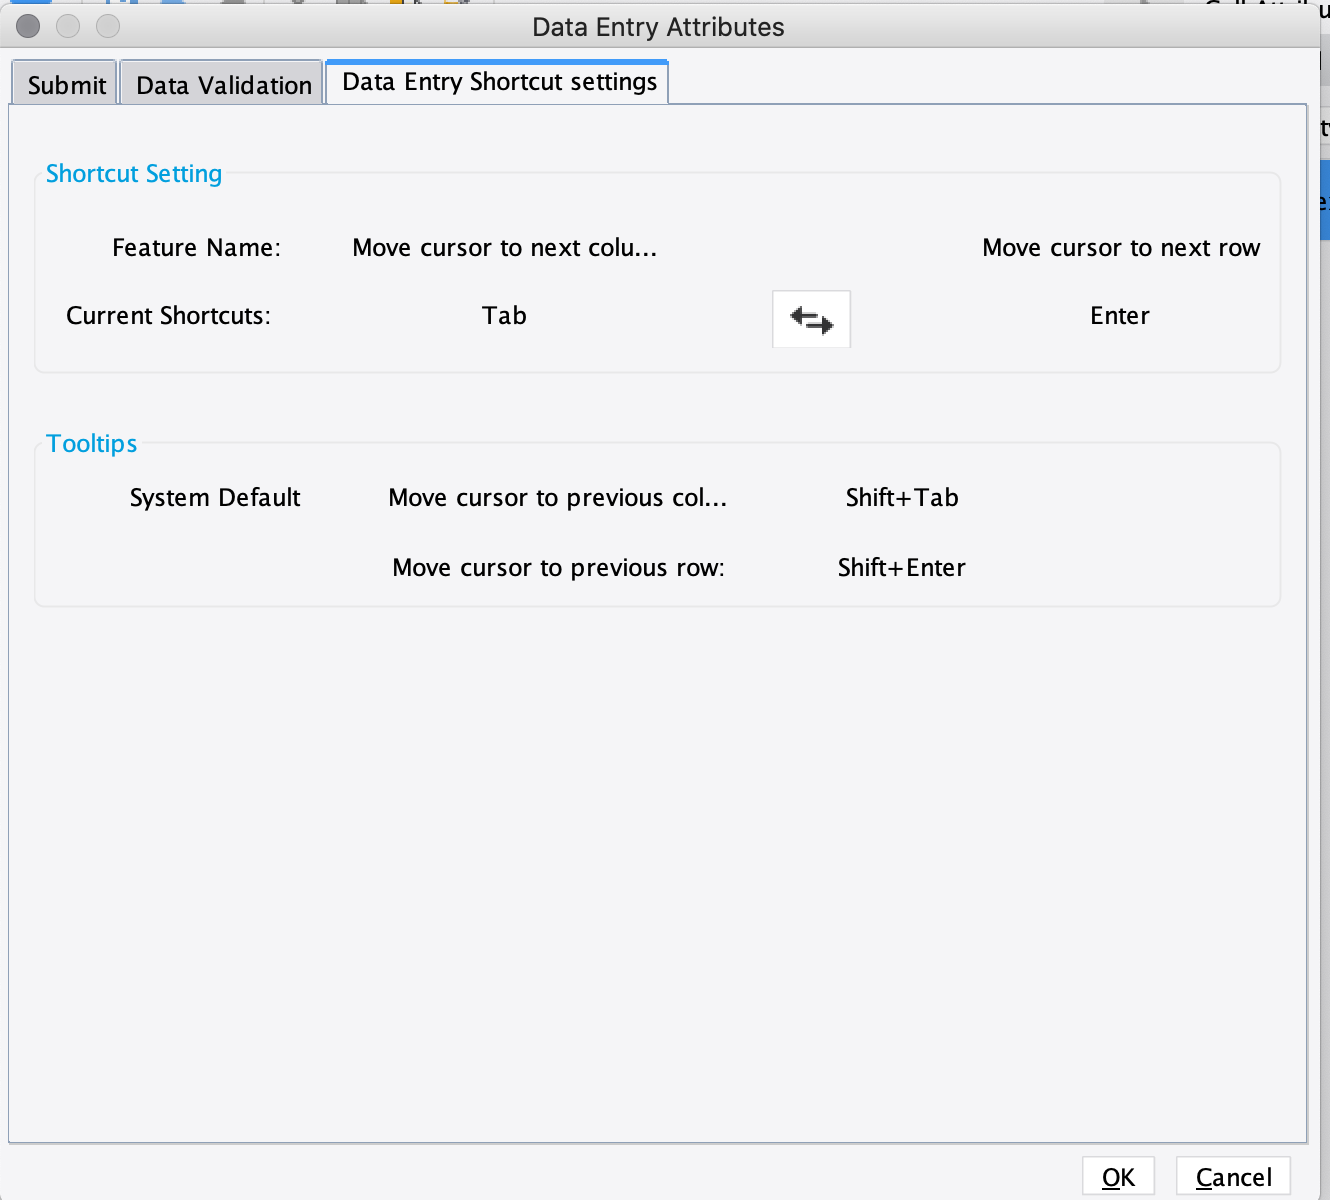This screenshot has height=1200, width=1330.
Task: Click the Tab shortcut entry
Action: click(504, 315)
